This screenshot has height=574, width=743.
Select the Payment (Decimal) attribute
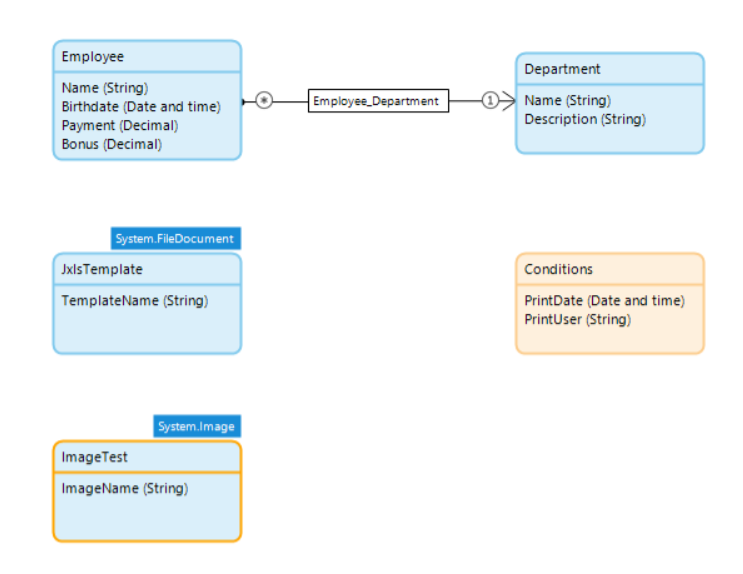(x=120, y=125)
